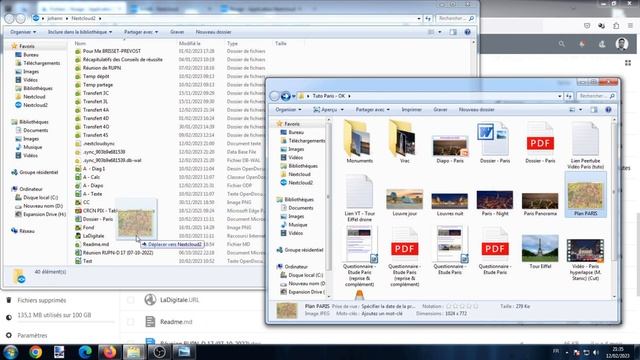
Task: Select the Louvre jour image thumbnail
Action: pos(404,202)
